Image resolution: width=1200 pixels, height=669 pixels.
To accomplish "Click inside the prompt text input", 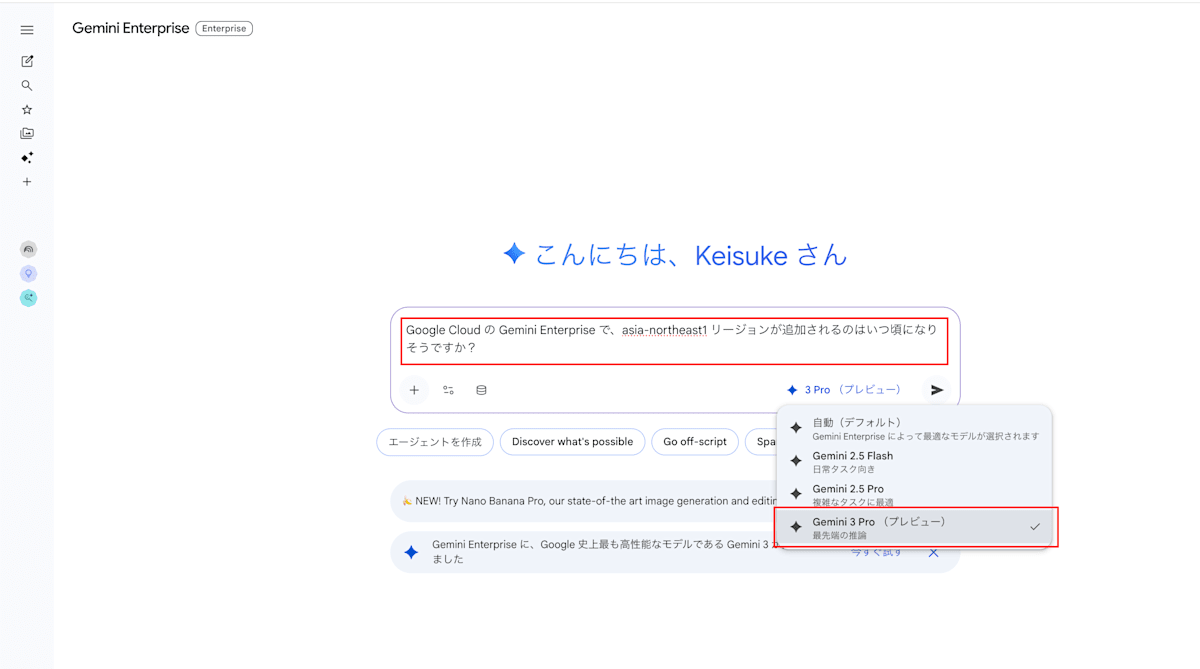I will [675, 340].
